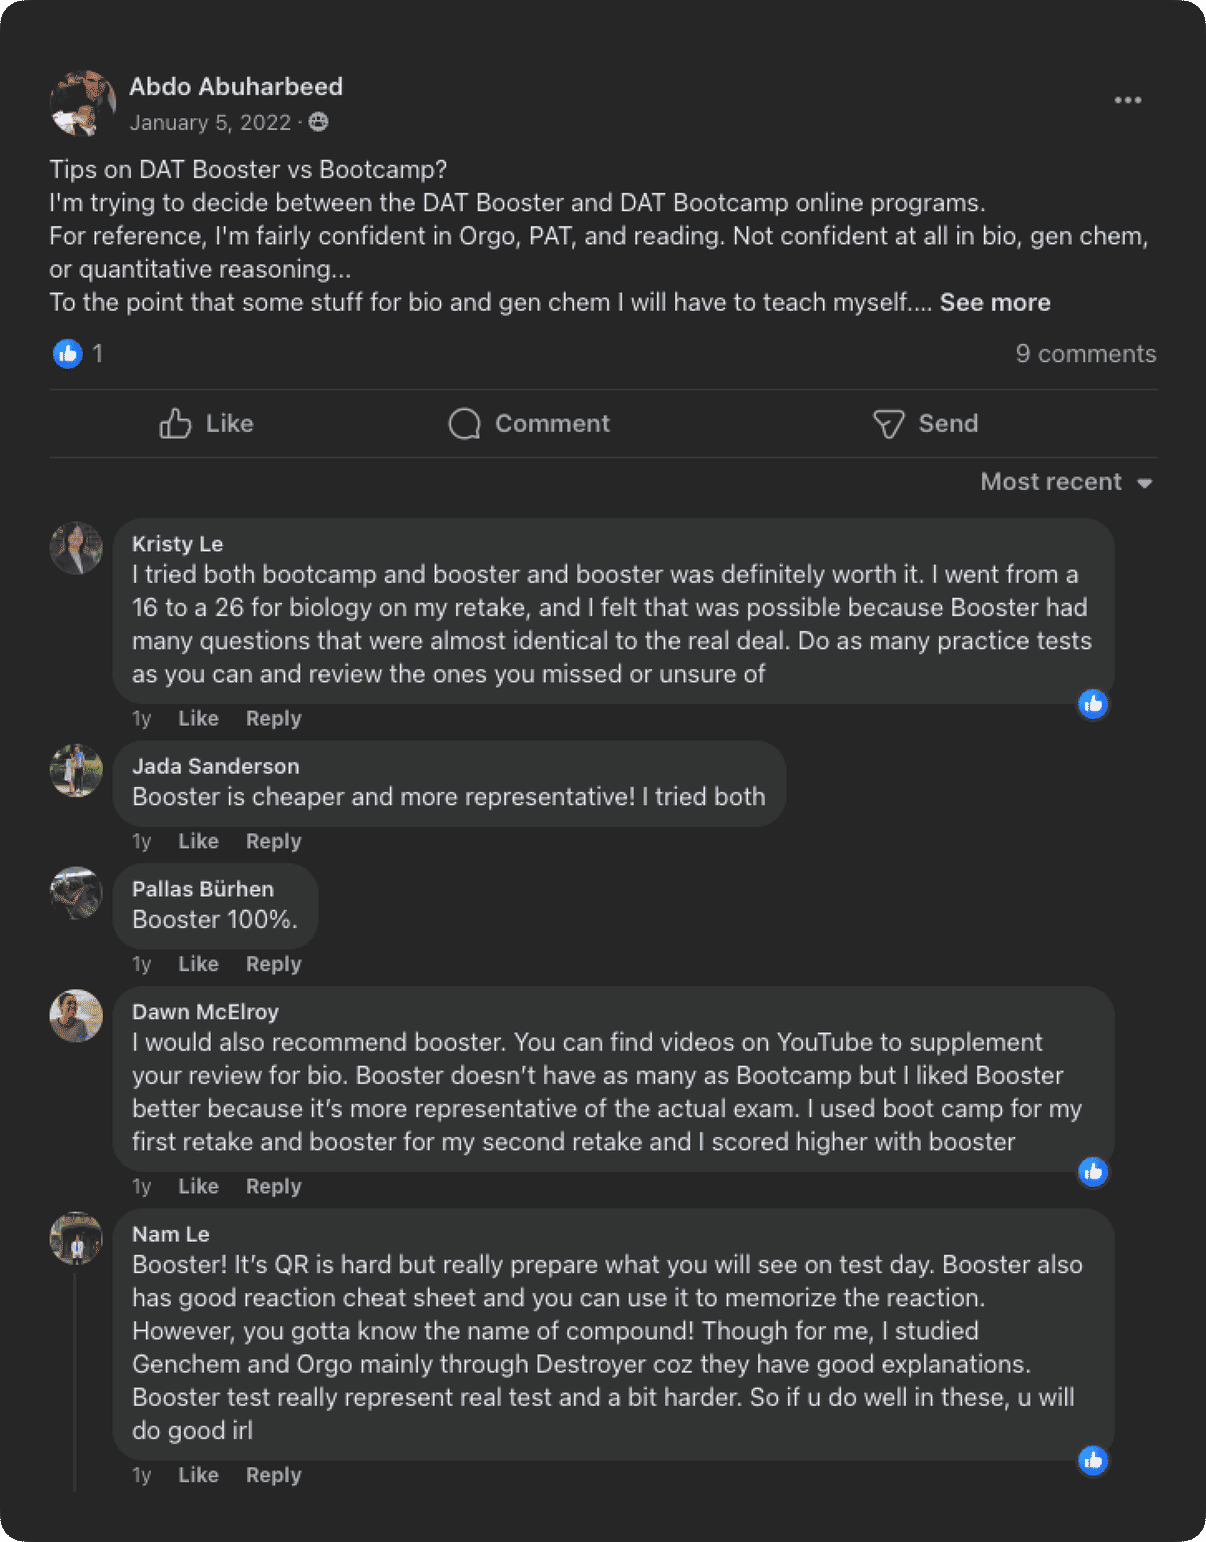Click like reaction badge on Nam Le's comment
This screenshot has height=1542, width=1206.
(1093, 1460)
